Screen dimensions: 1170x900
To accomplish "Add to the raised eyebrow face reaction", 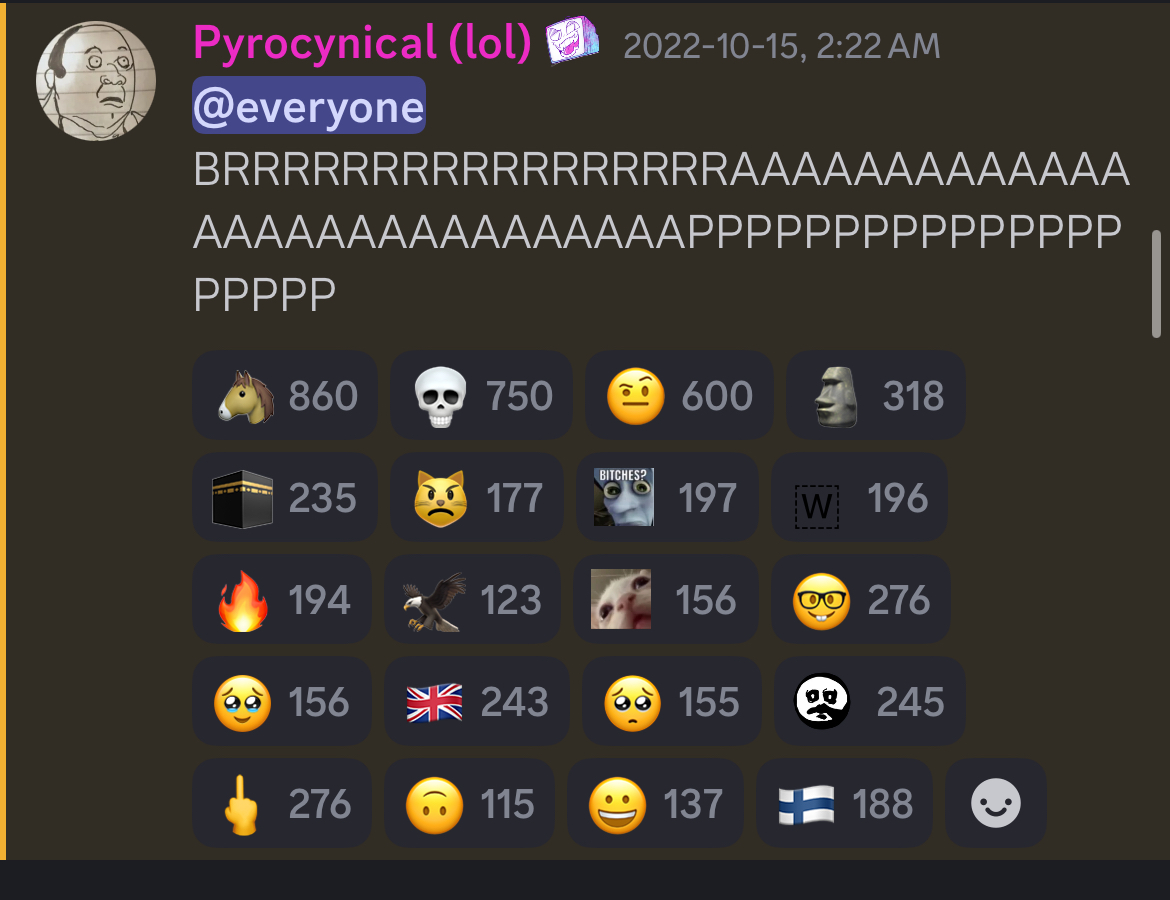I will [x=679, y=395].
